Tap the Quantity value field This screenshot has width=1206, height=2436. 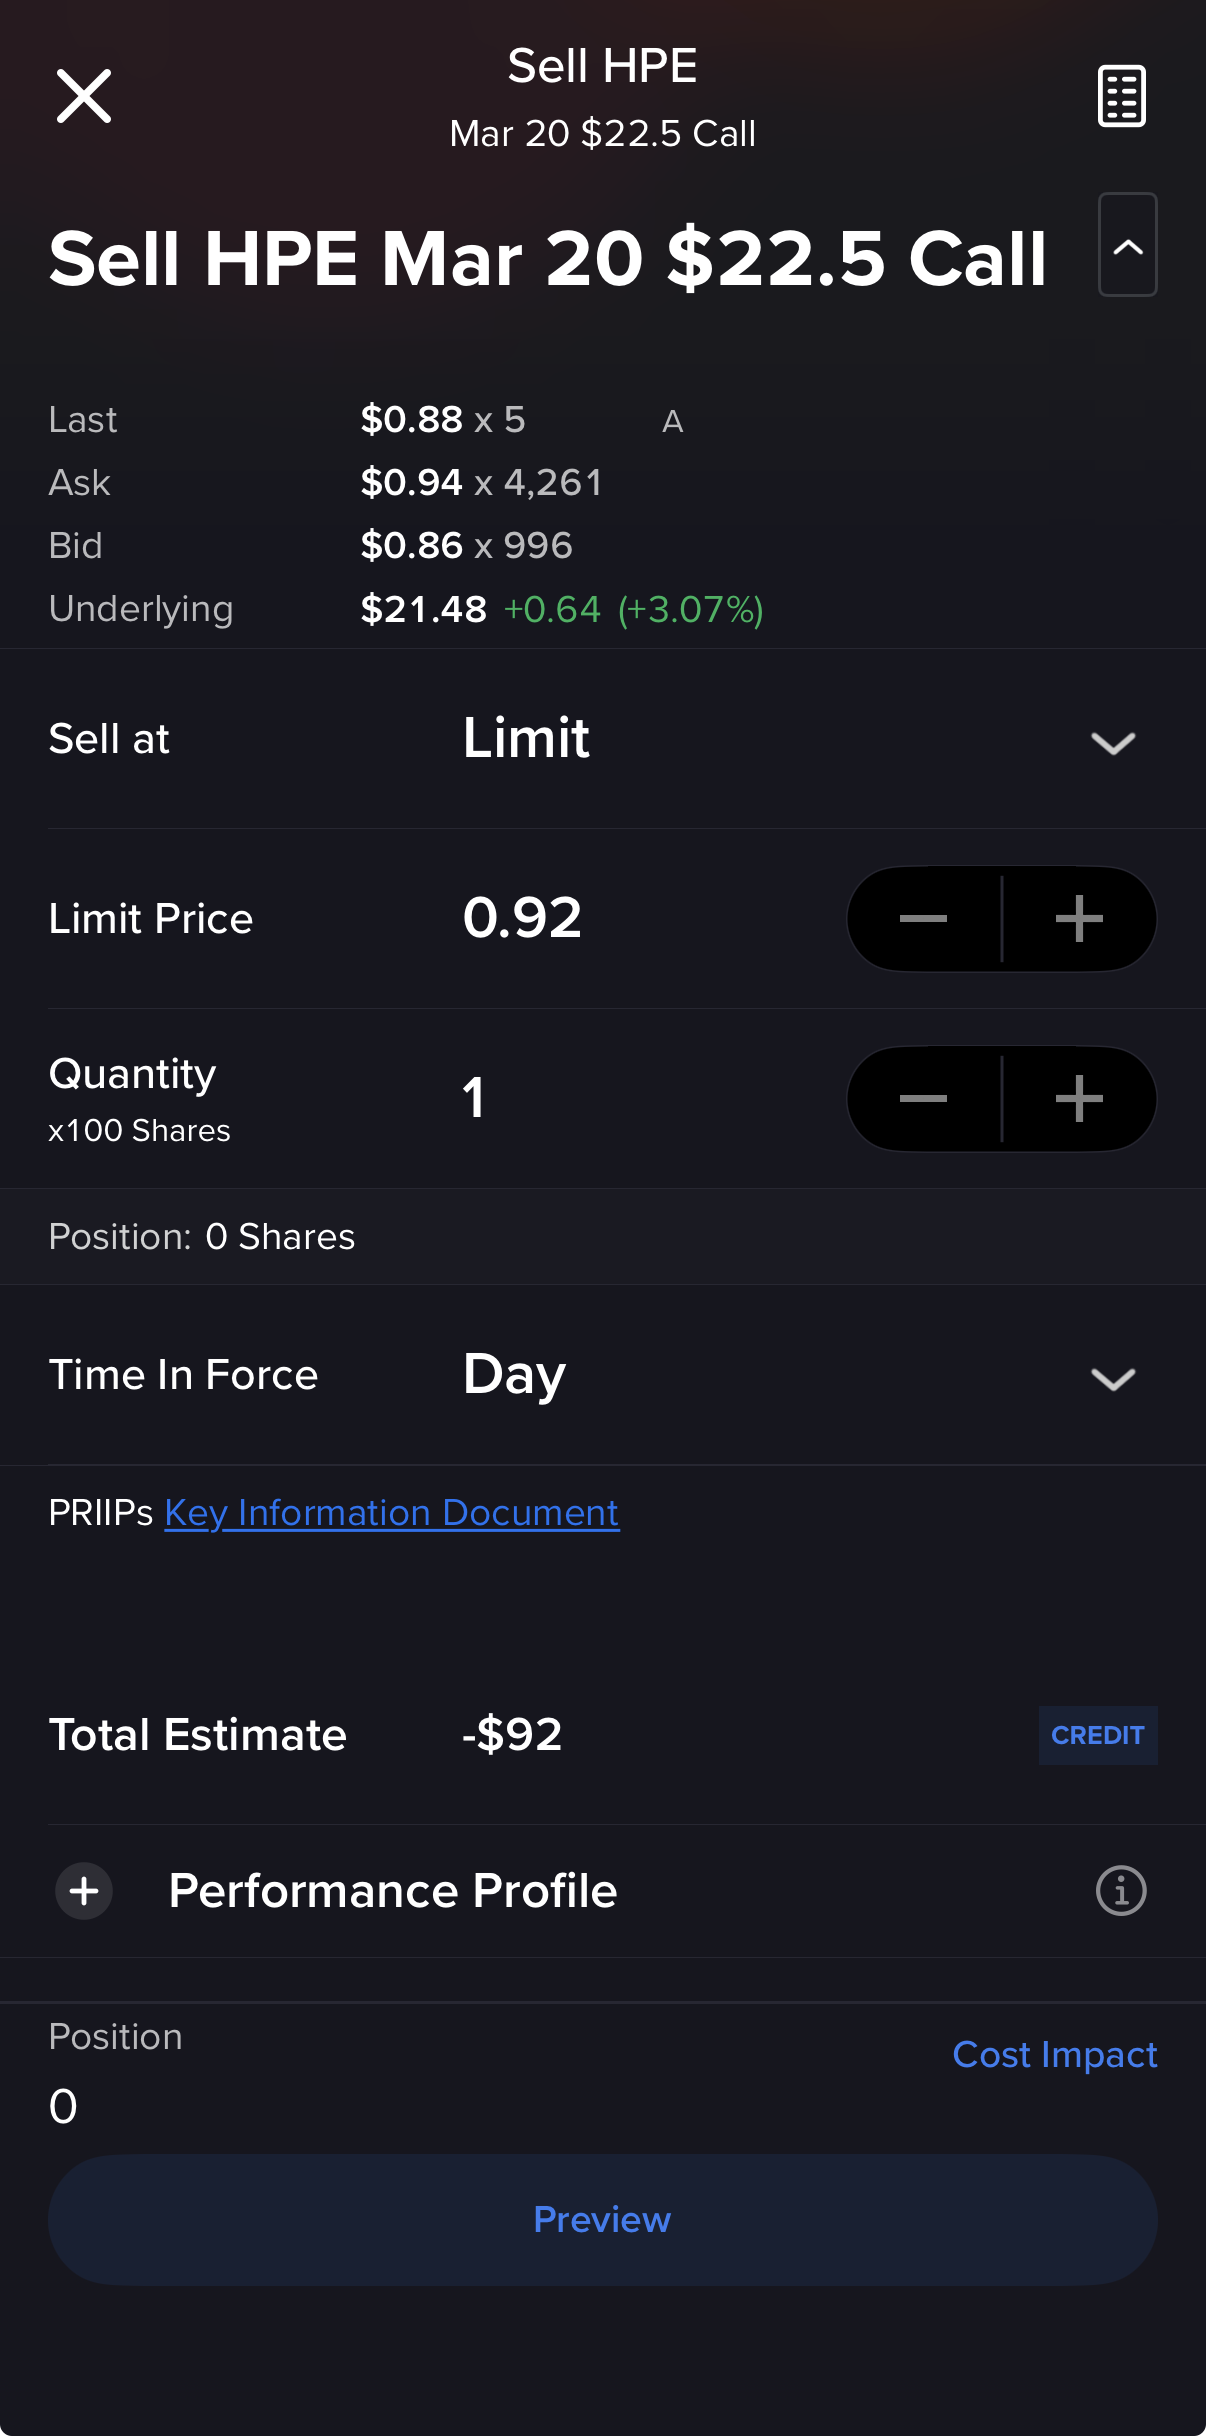474,1098
